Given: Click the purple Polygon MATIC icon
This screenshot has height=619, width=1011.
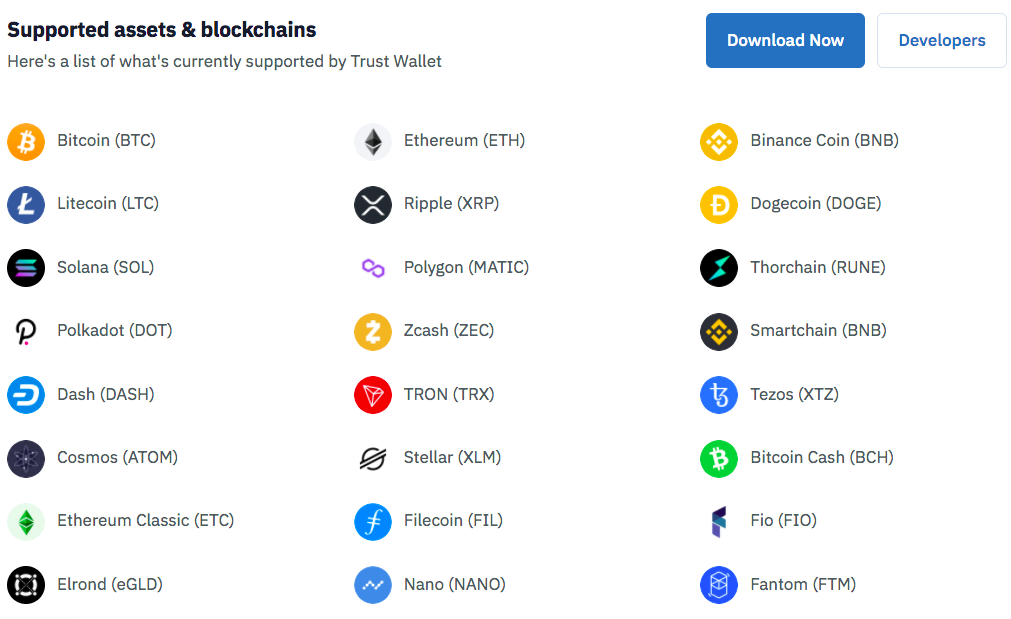Looking at the screenshot, I should pos(373,268).
